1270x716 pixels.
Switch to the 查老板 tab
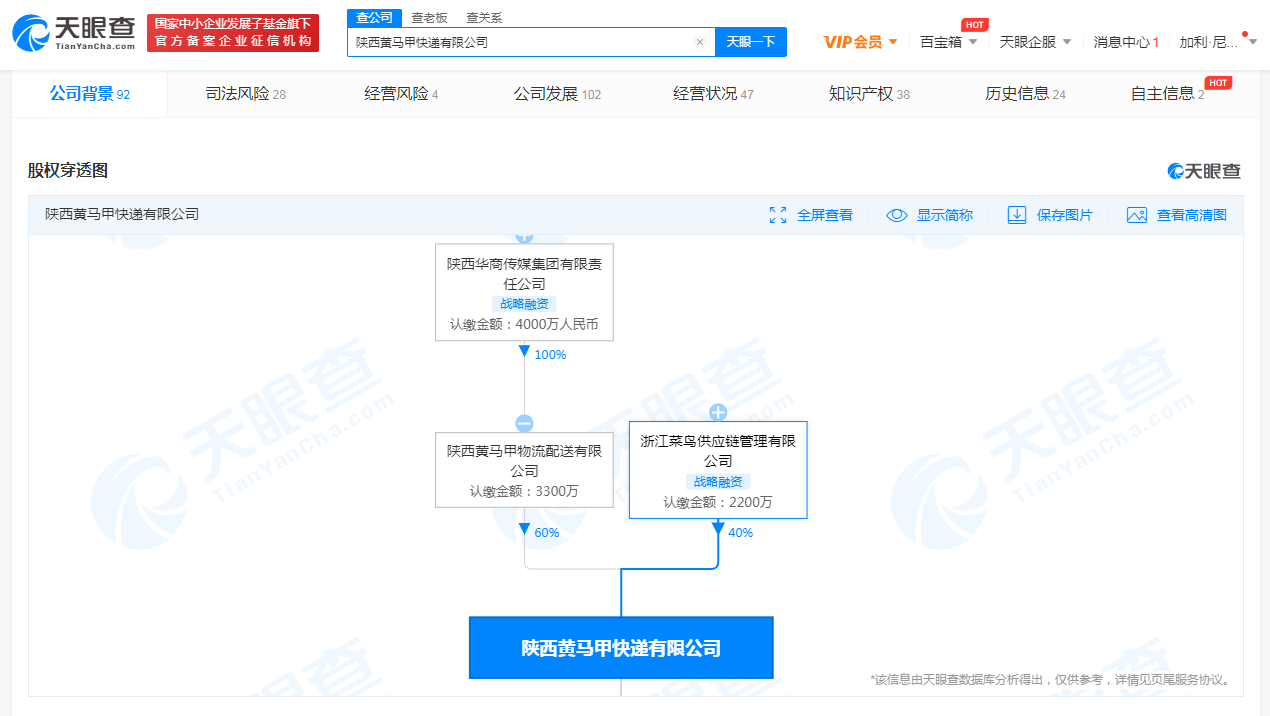(430, 17)
